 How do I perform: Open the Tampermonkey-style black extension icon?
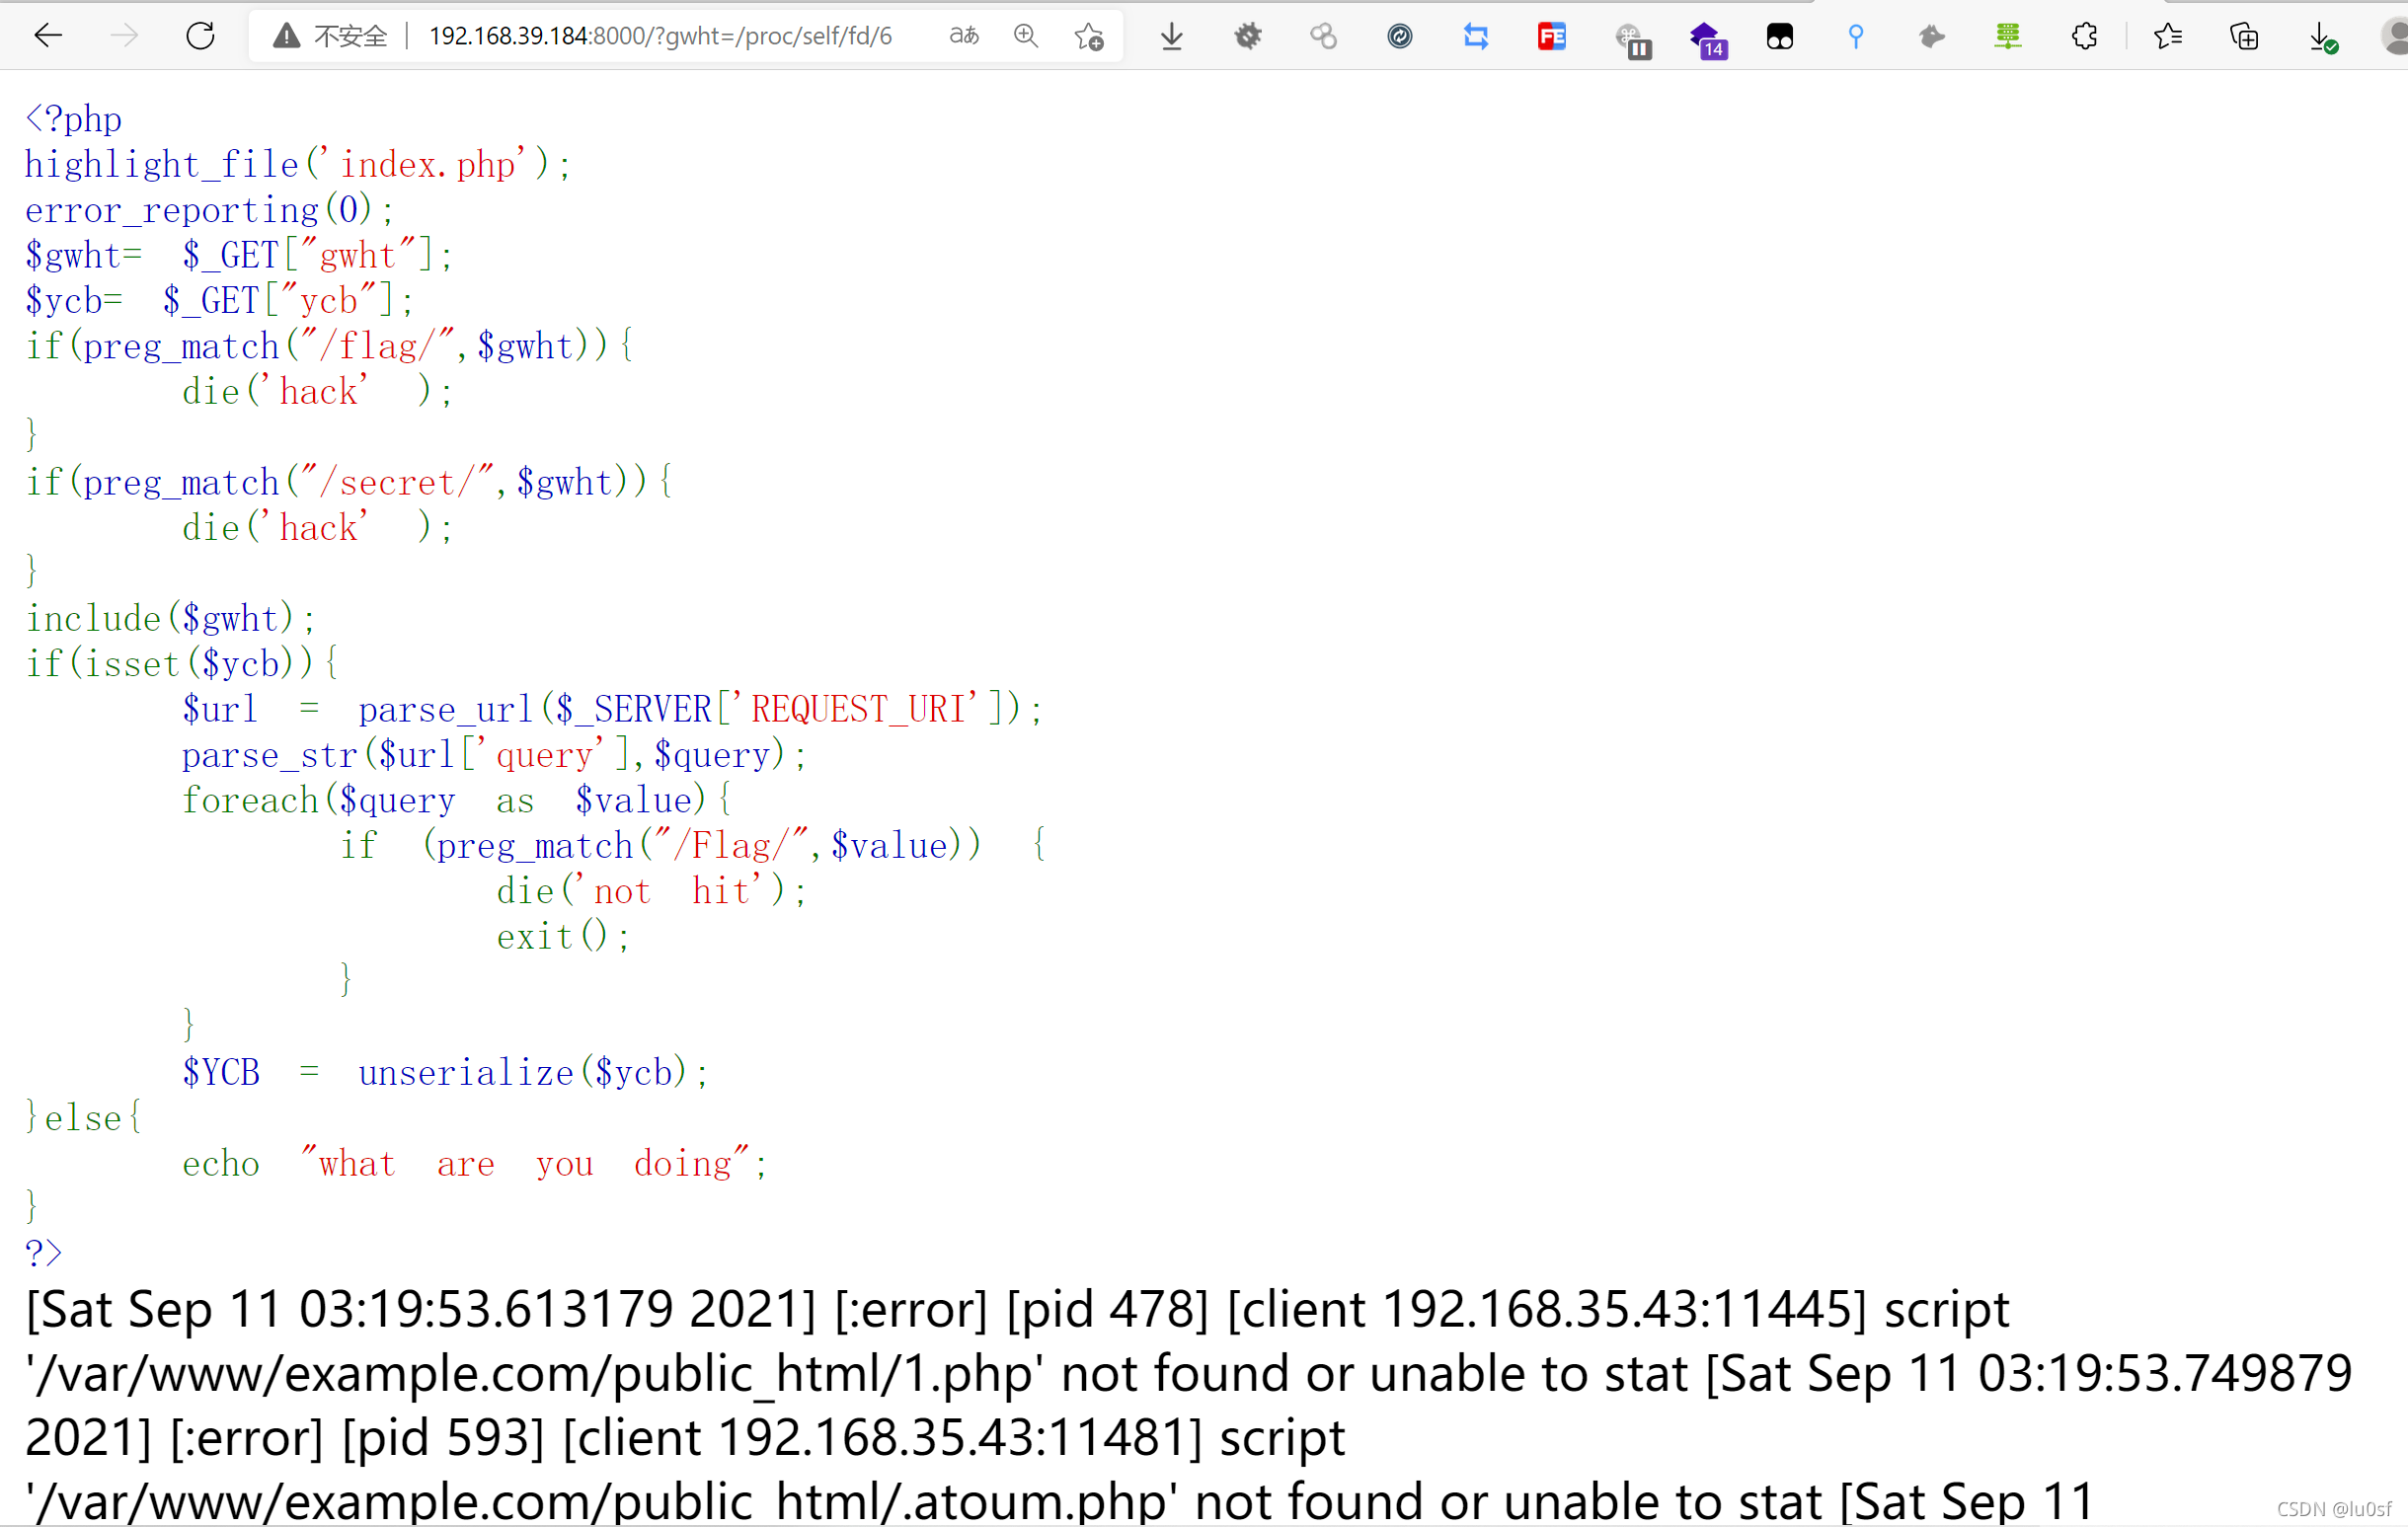1779,37
